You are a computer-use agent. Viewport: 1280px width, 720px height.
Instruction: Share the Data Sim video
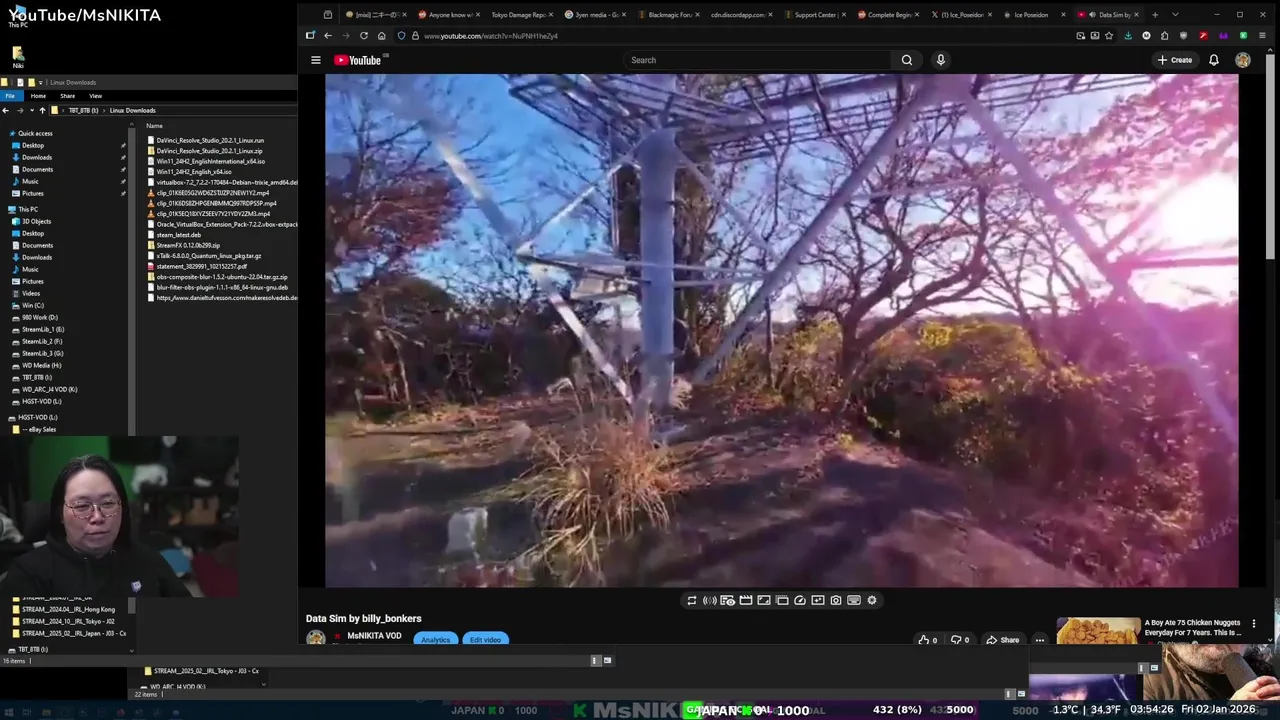pos(1003,639)
